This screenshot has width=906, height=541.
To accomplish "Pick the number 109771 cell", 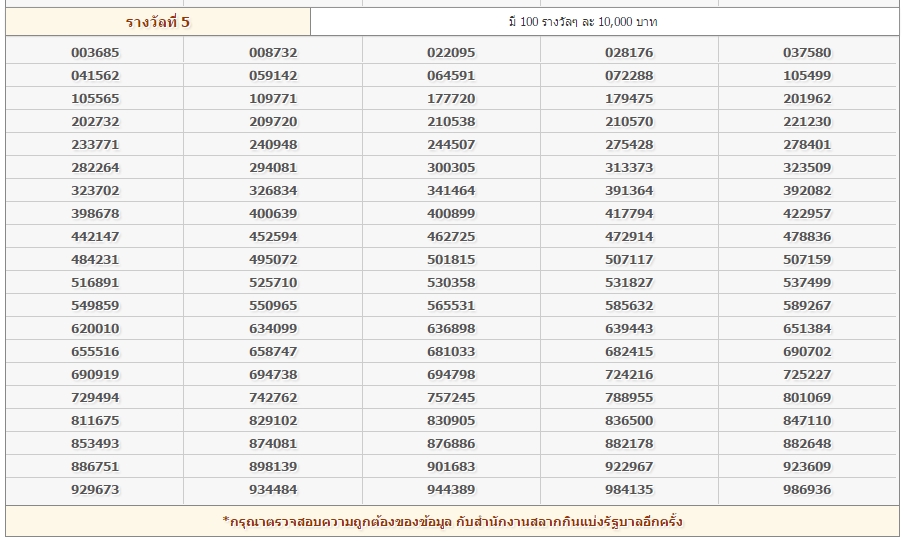I will 273,99.
